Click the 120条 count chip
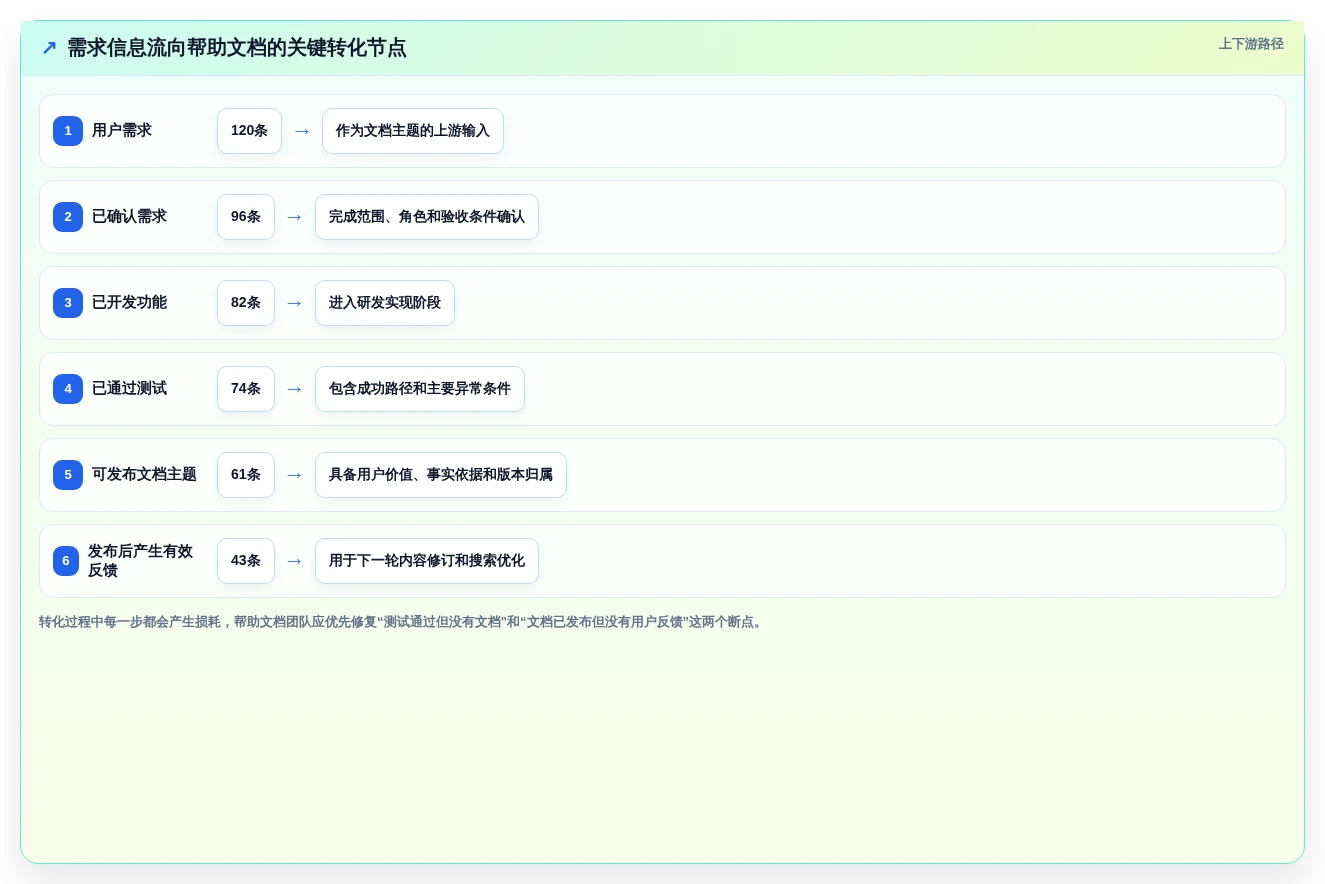 click(x=249, y=131)
